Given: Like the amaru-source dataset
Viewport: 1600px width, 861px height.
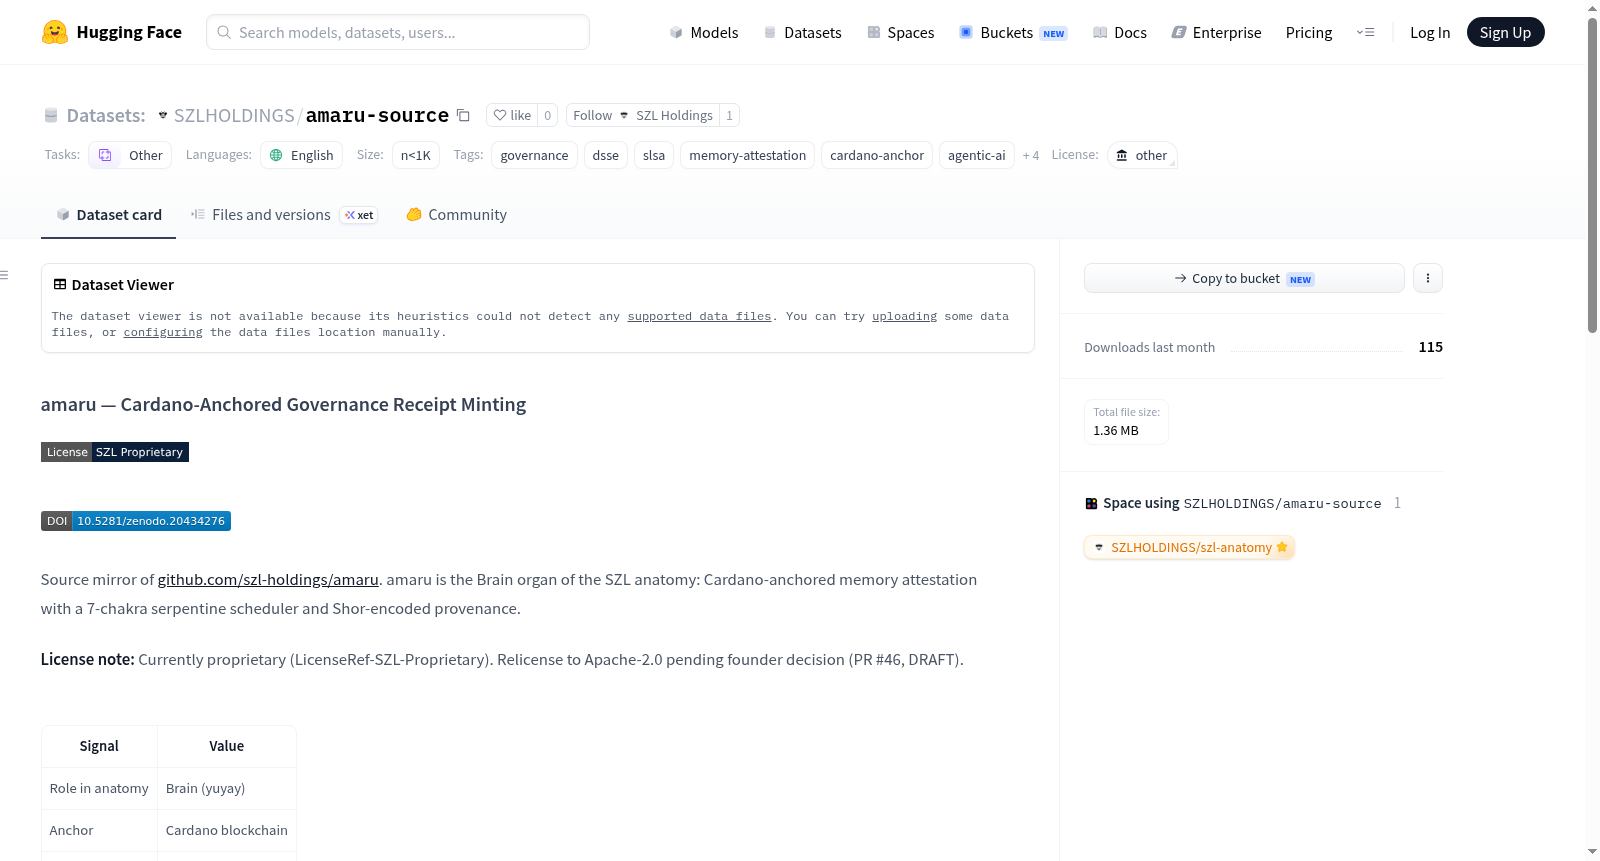Looking at the screenshot, I should [512, 115].
